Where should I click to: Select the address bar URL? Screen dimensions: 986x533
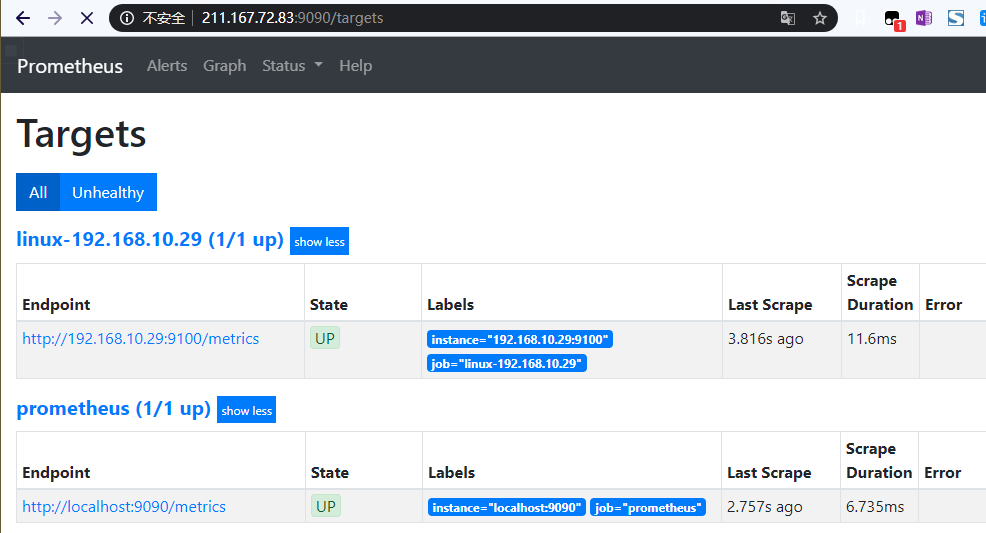click(292, 18)
